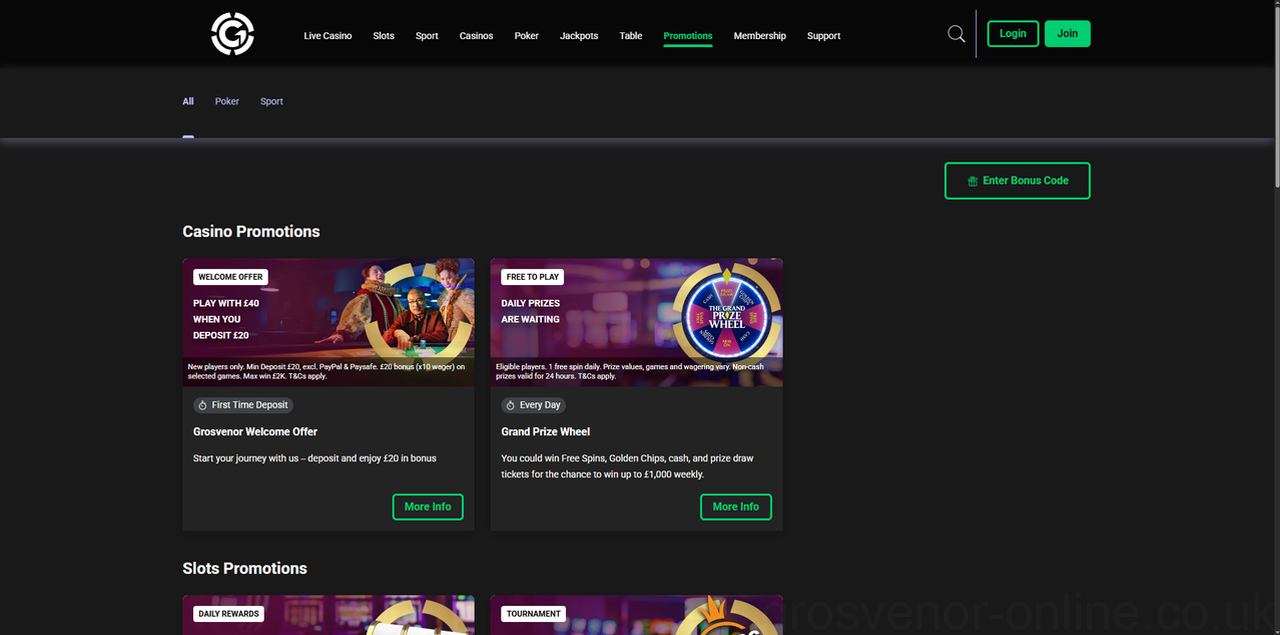Click the Casino Promotions heading
The height and width of the screenshot is (635, 1280).
click(251, 231)
